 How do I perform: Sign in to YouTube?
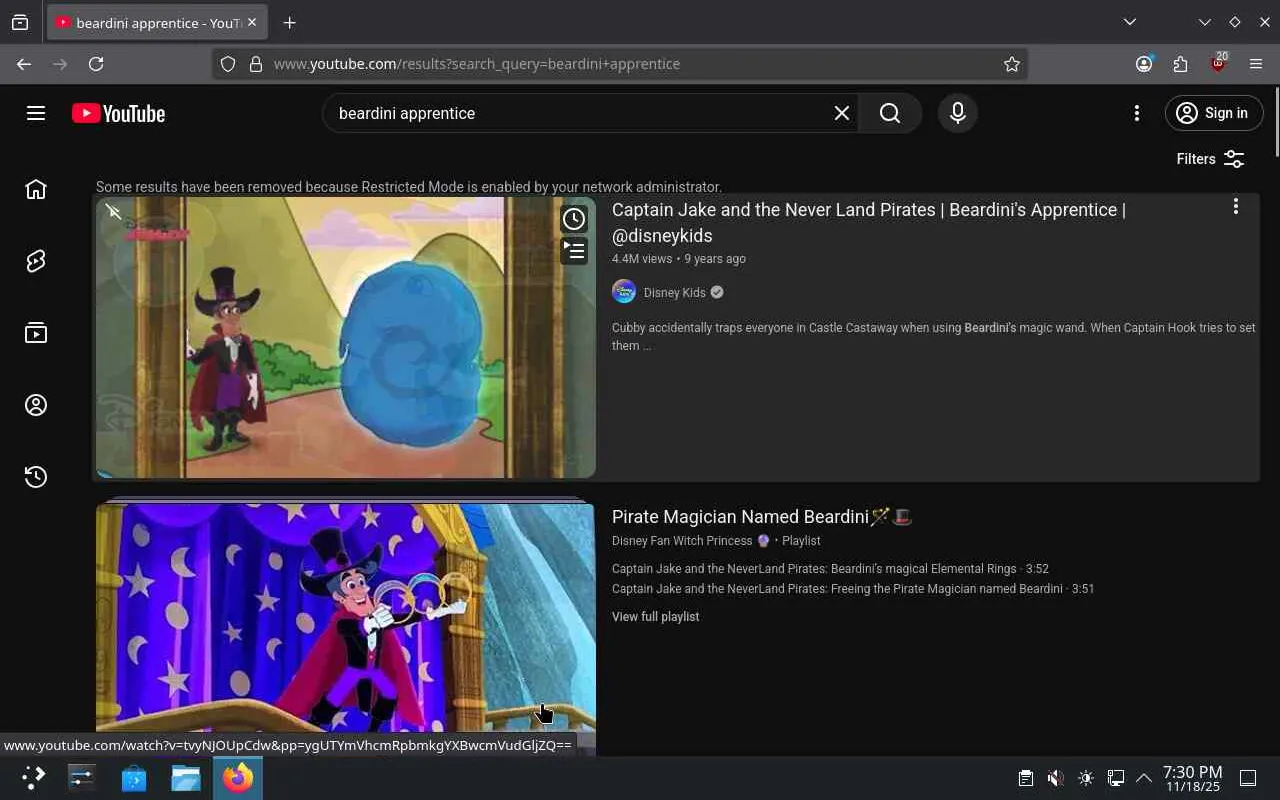1212,113
